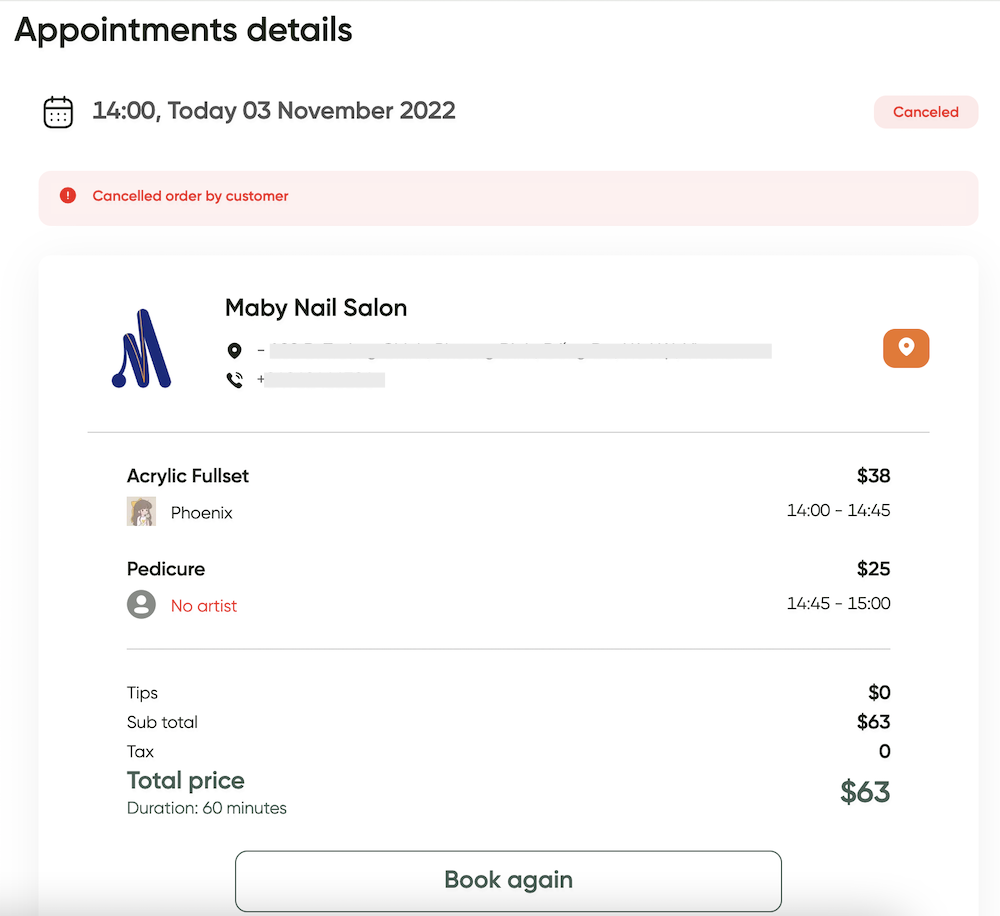Click the red No artist label
This screenshot has height=916, width=1000.
pyautogui.click(x=203, y=606)
